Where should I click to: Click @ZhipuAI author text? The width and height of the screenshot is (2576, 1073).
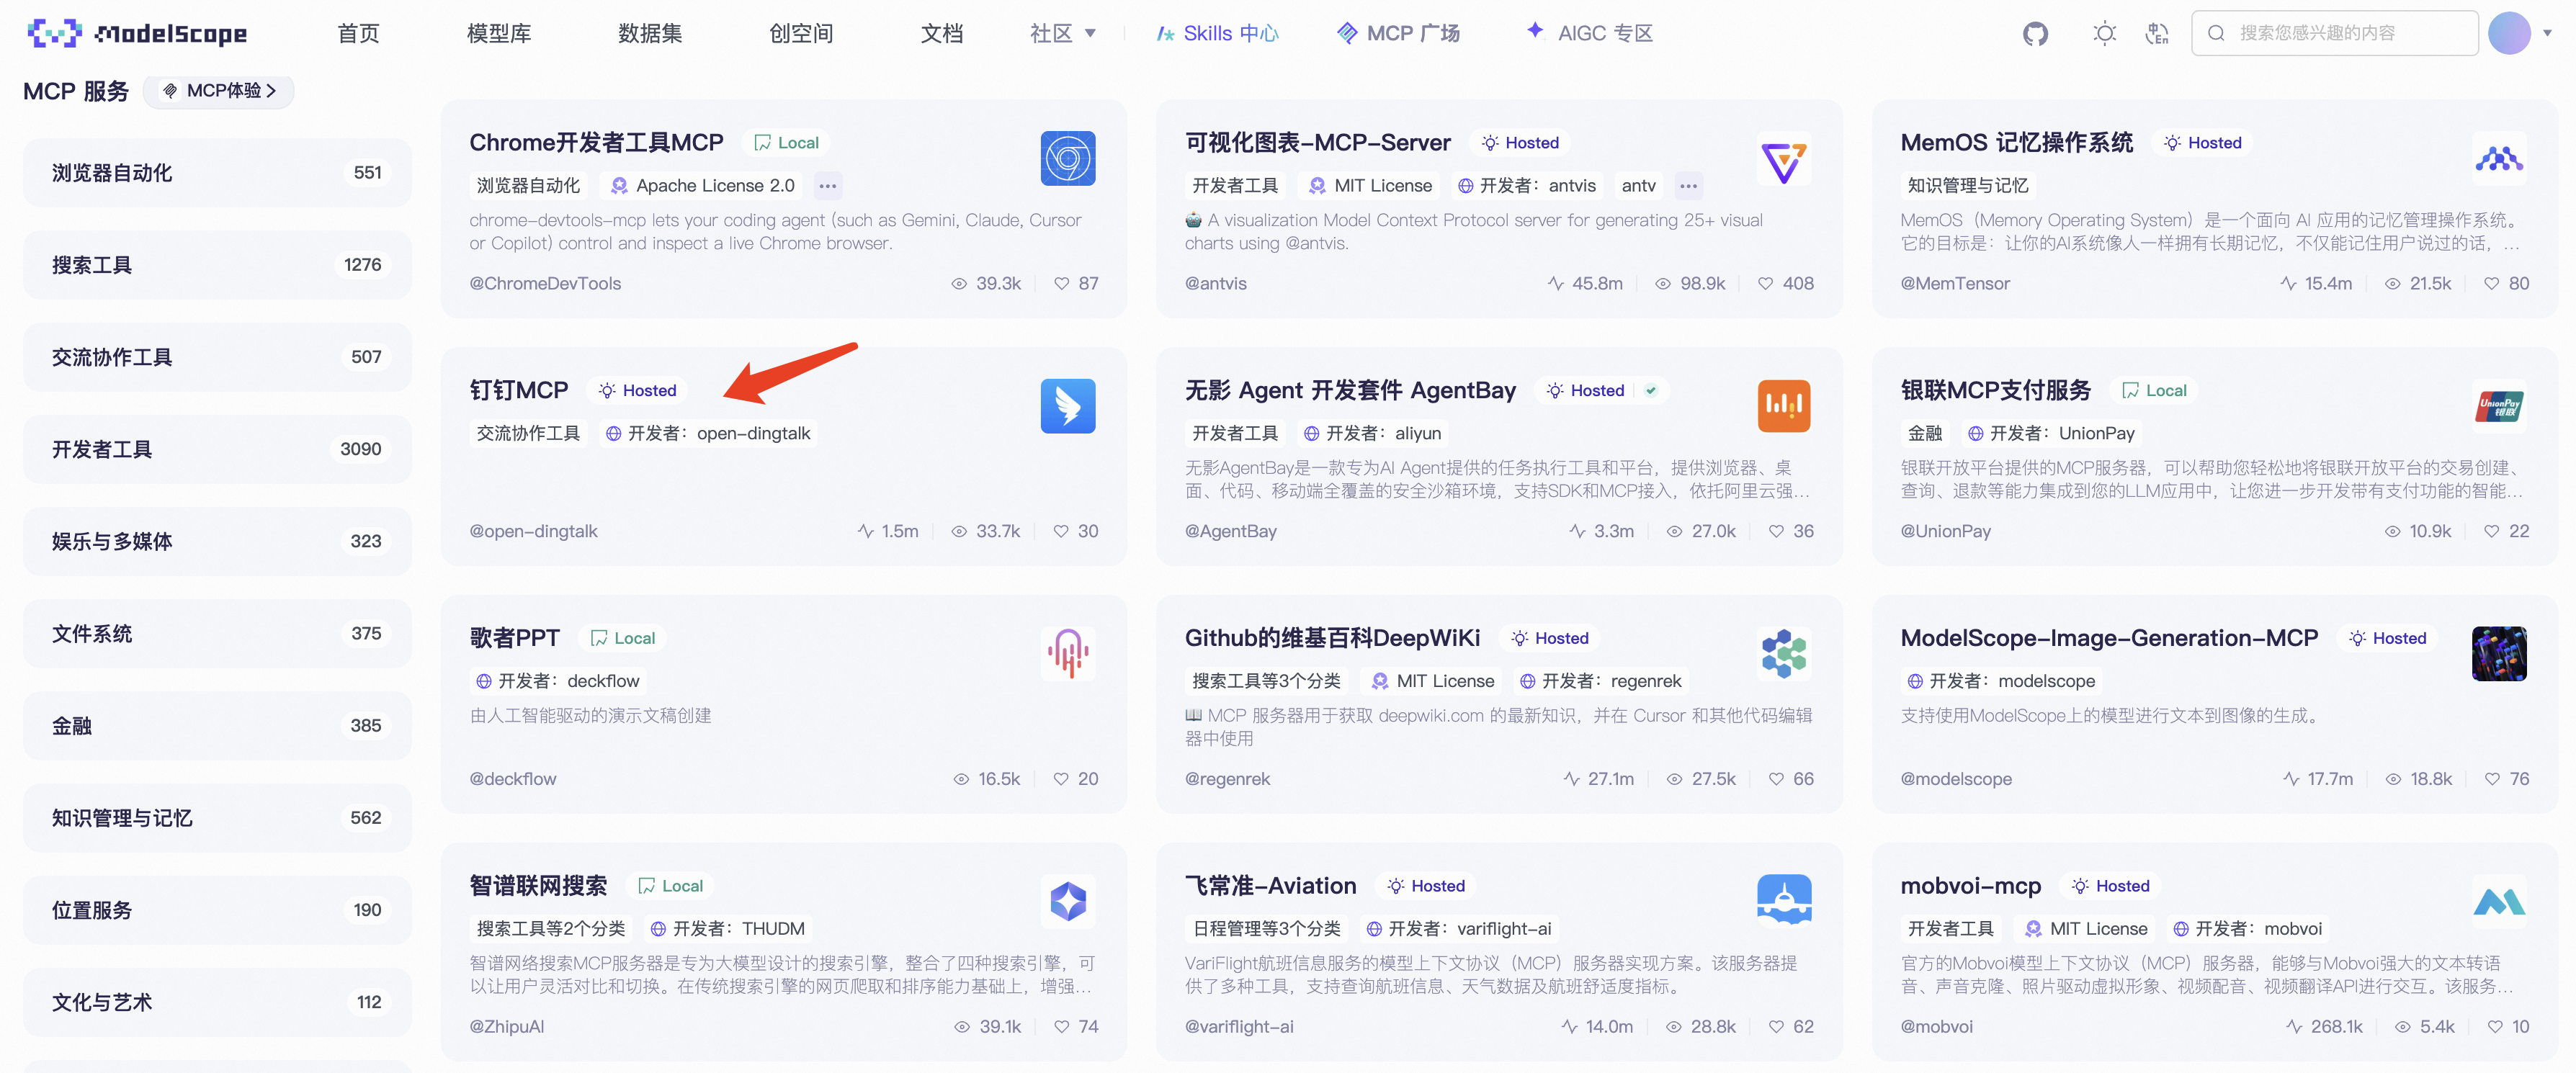click(507, 1027)
